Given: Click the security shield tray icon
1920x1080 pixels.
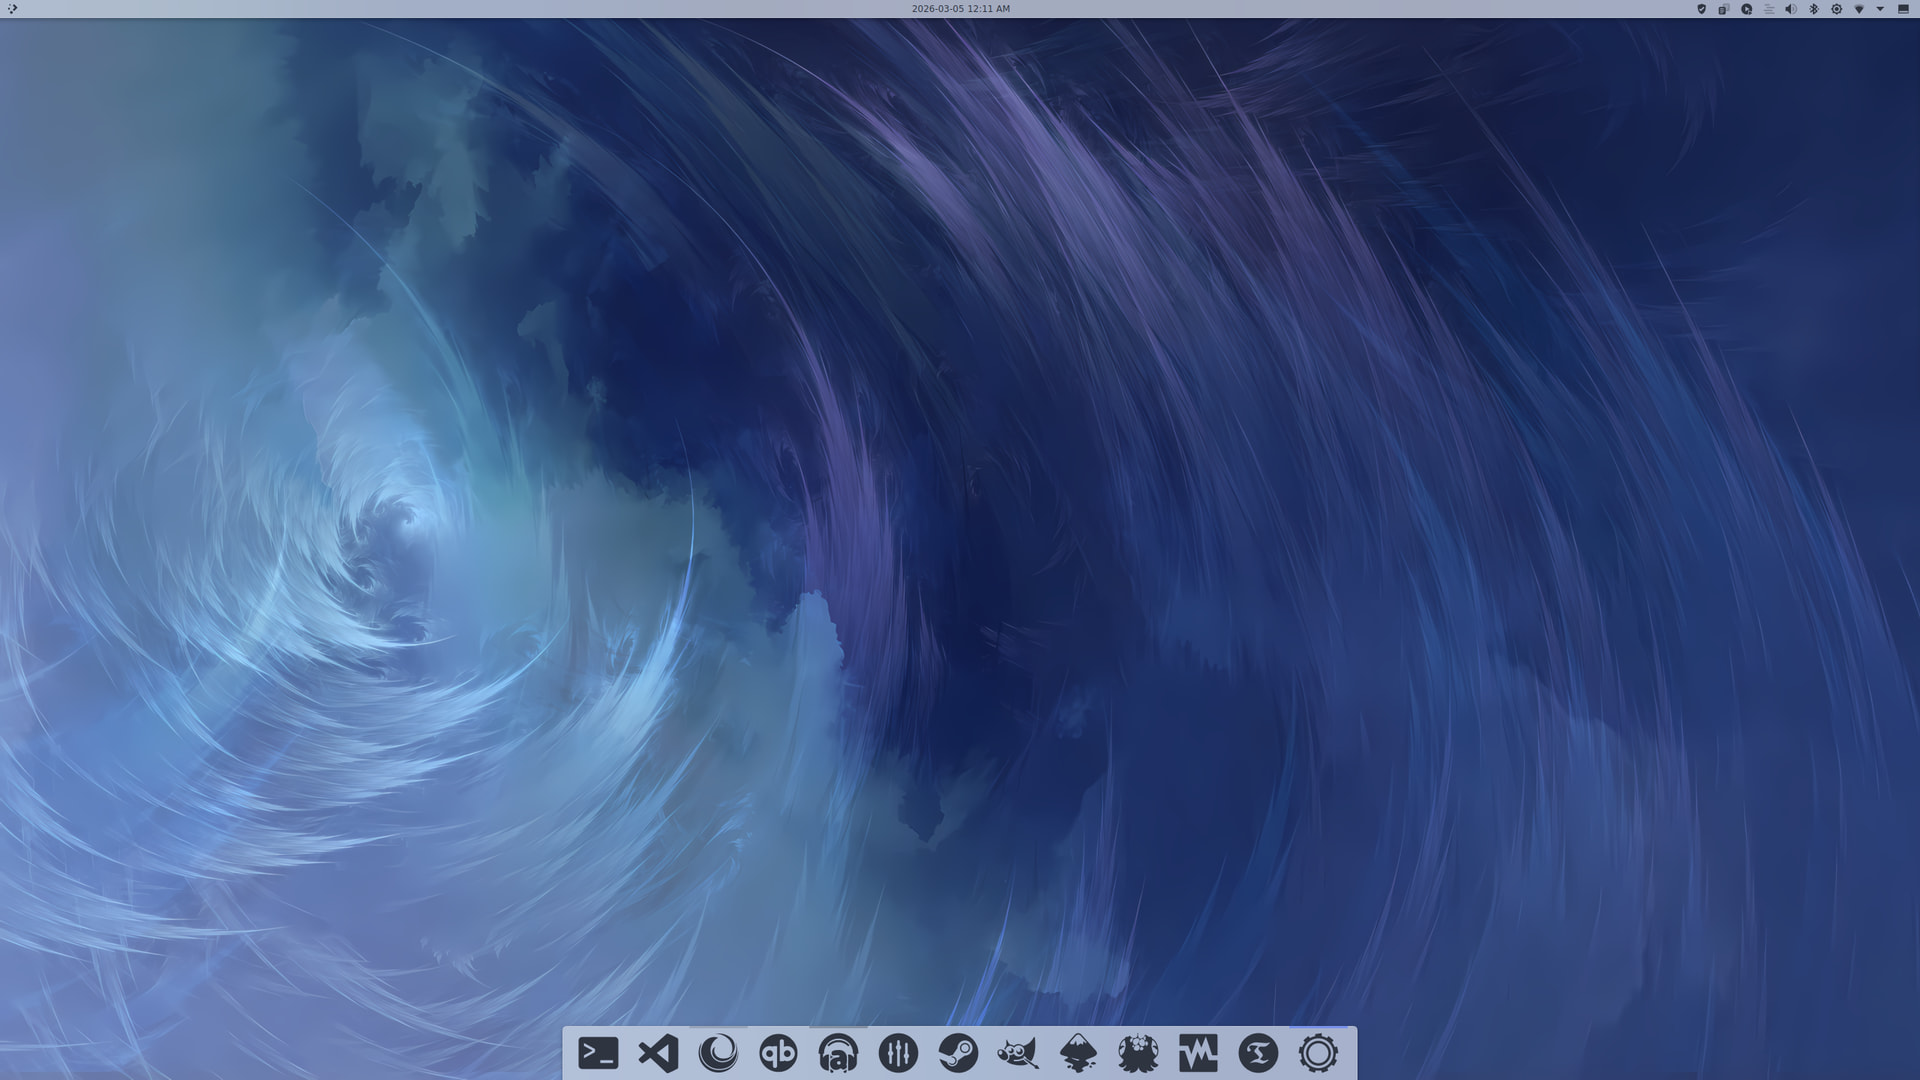Looking at the screenshot, I should (x=1701, y=9).
